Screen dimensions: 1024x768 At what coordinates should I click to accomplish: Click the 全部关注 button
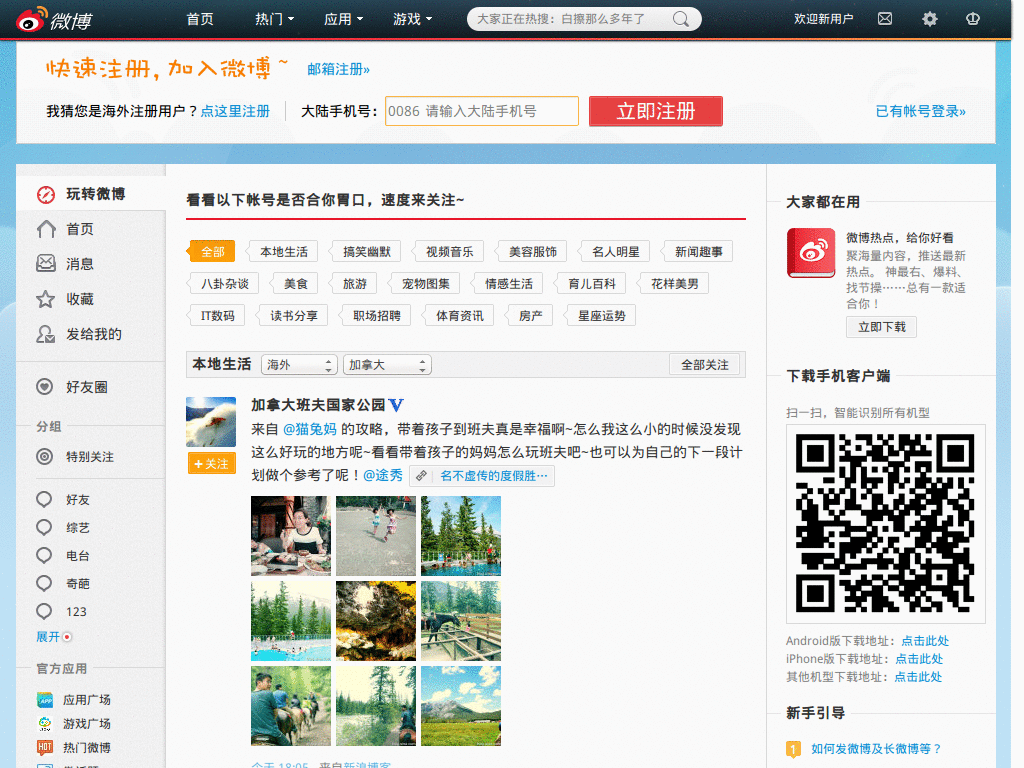tap(705, 364)
